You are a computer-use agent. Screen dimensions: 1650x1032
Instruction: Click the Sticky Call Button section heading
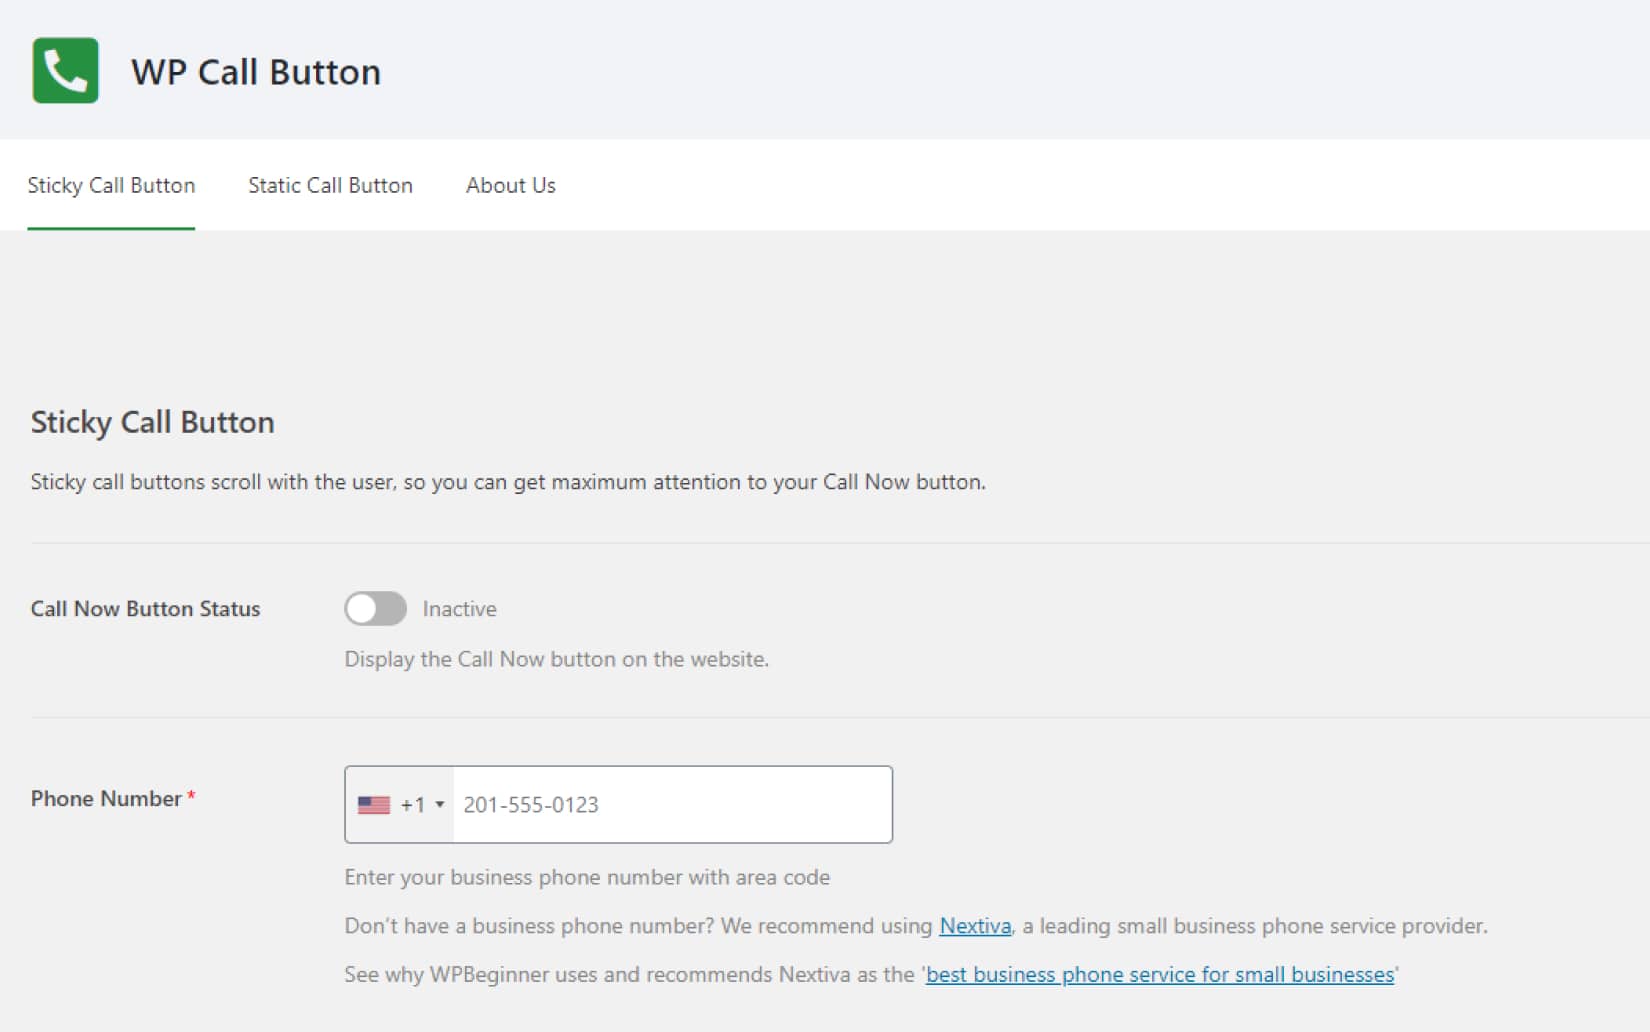[x=152, y=421]
